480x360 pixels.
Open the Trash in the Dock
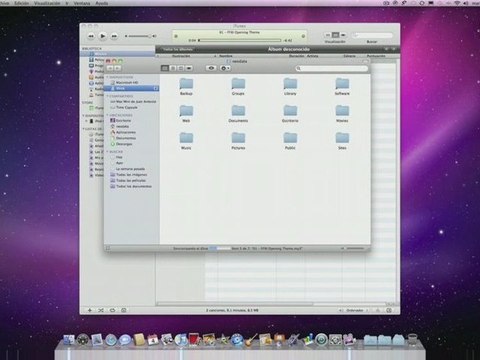coord(413,340)
